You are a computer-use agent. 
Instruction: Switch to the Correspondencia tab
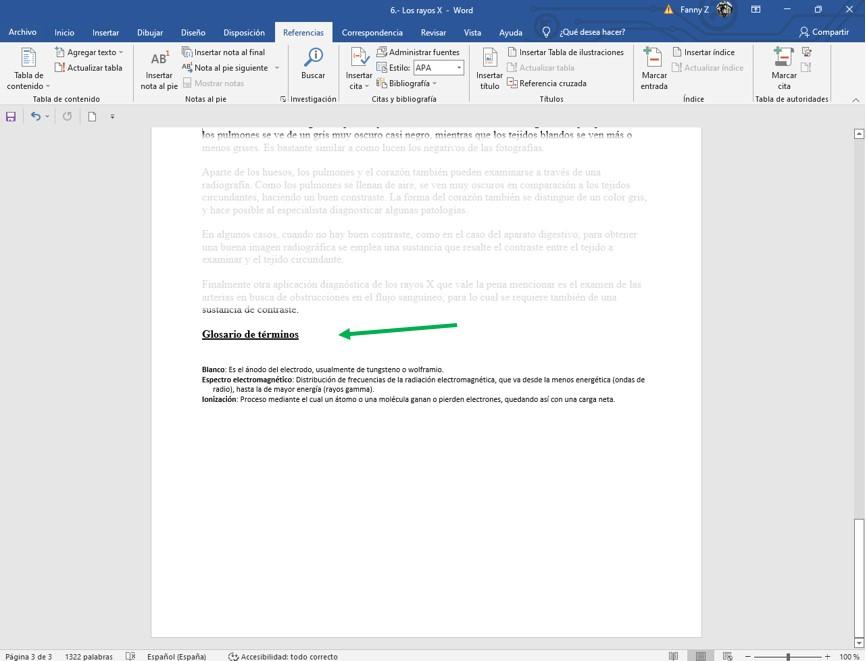tap(370, 32)
